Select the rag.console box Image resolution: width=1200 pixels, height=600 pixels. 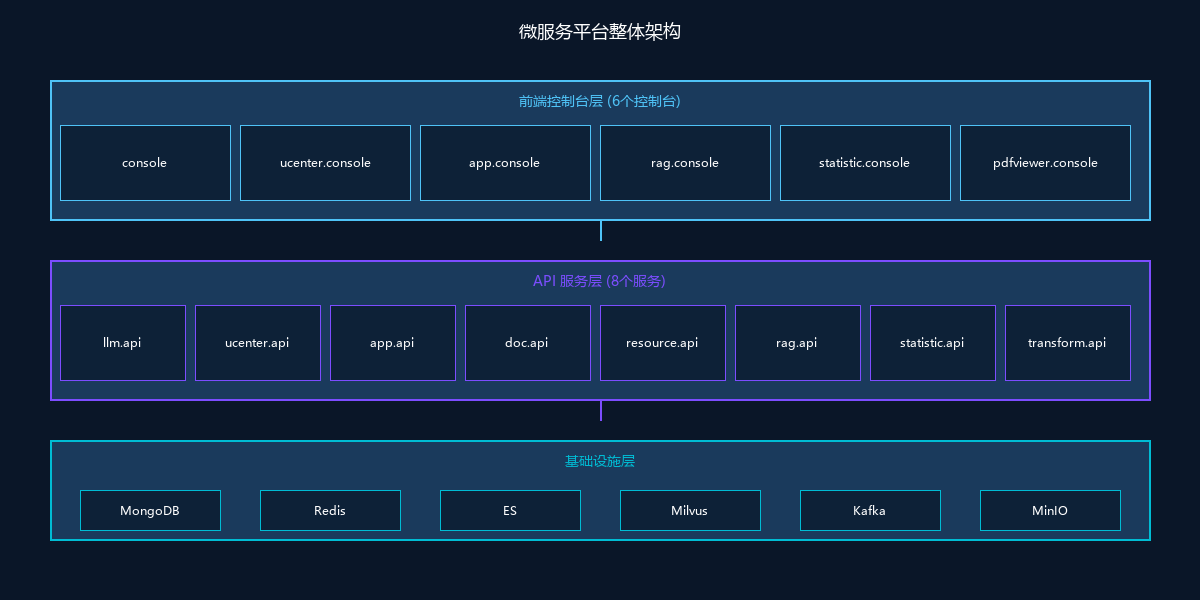pyautogui.click(x=685, y=163)
